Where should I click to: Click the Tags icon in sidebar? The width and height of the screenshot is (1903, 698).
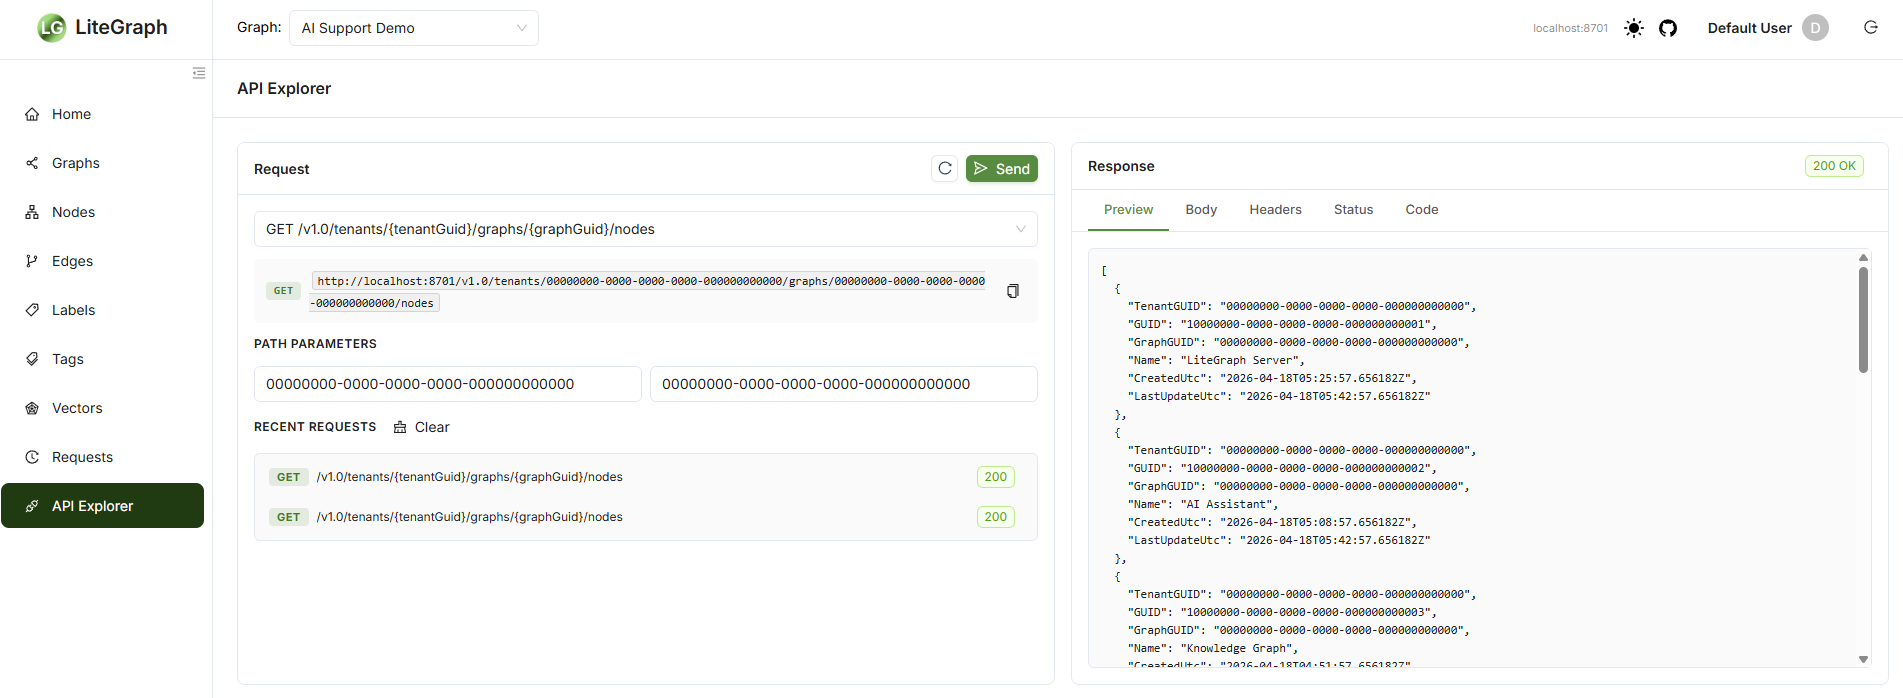(x=32, y=359)
